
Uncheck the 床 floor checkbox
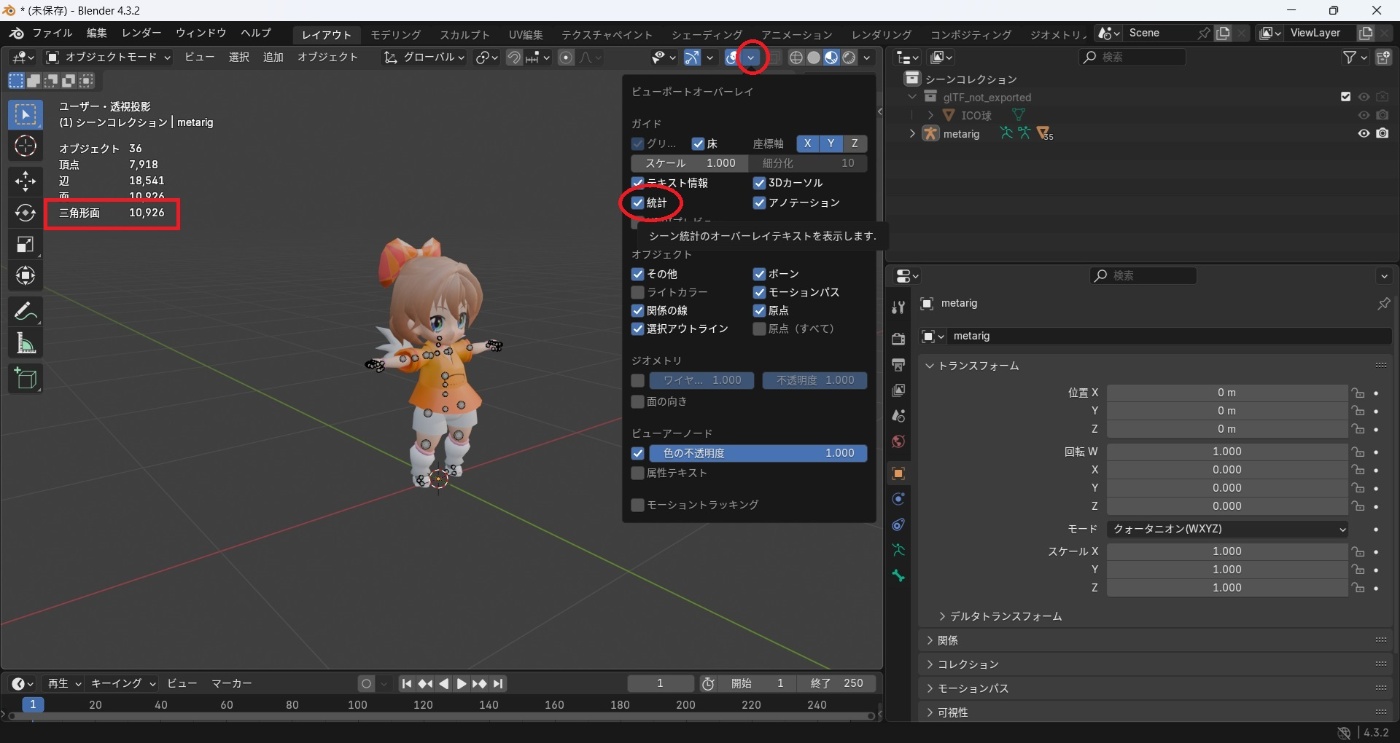coord(698,144)
